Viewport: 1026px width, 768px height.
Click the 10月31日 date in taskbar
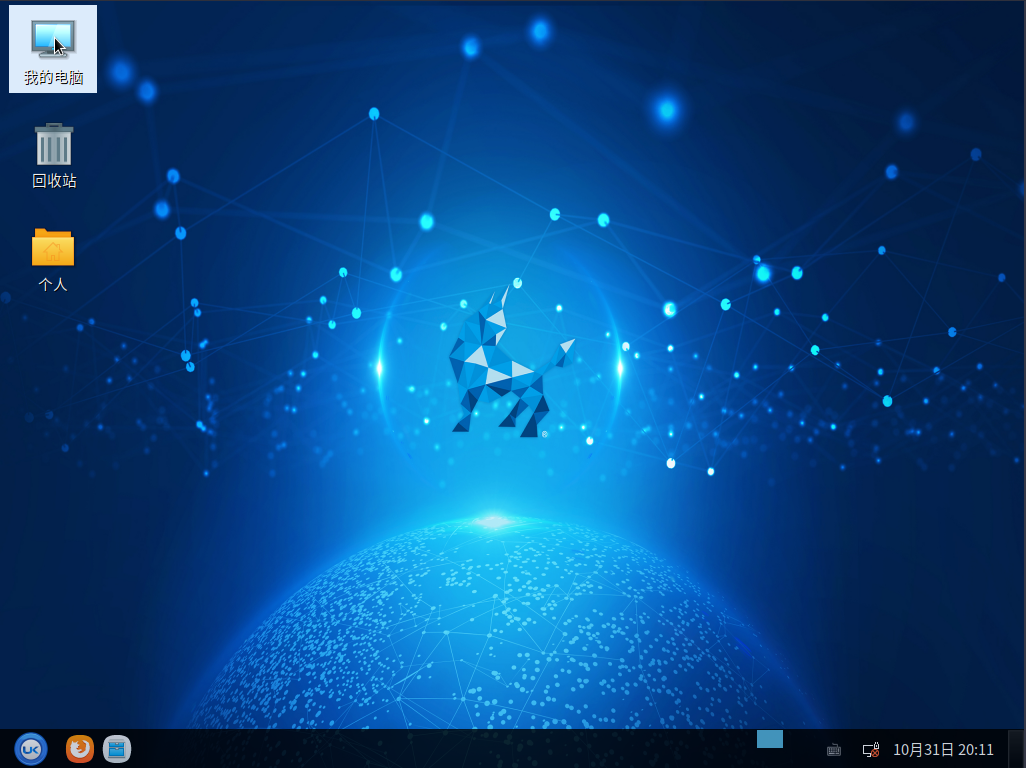point(923,749)
